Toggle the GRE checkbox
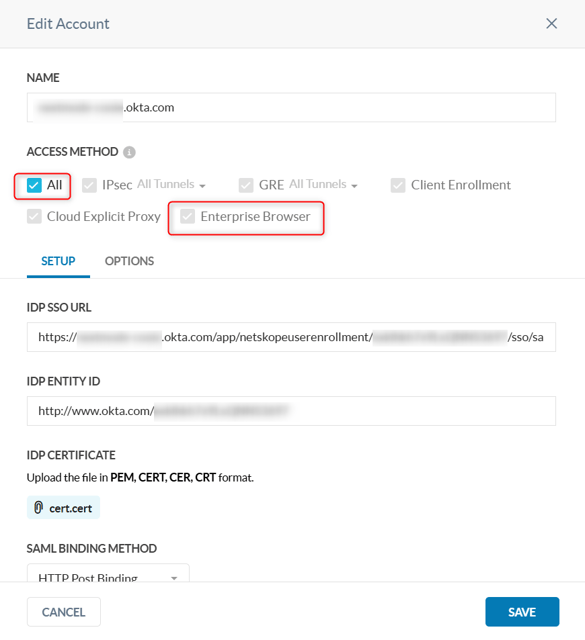The height and width of the screenshot is (640, 585). (246, 185)
